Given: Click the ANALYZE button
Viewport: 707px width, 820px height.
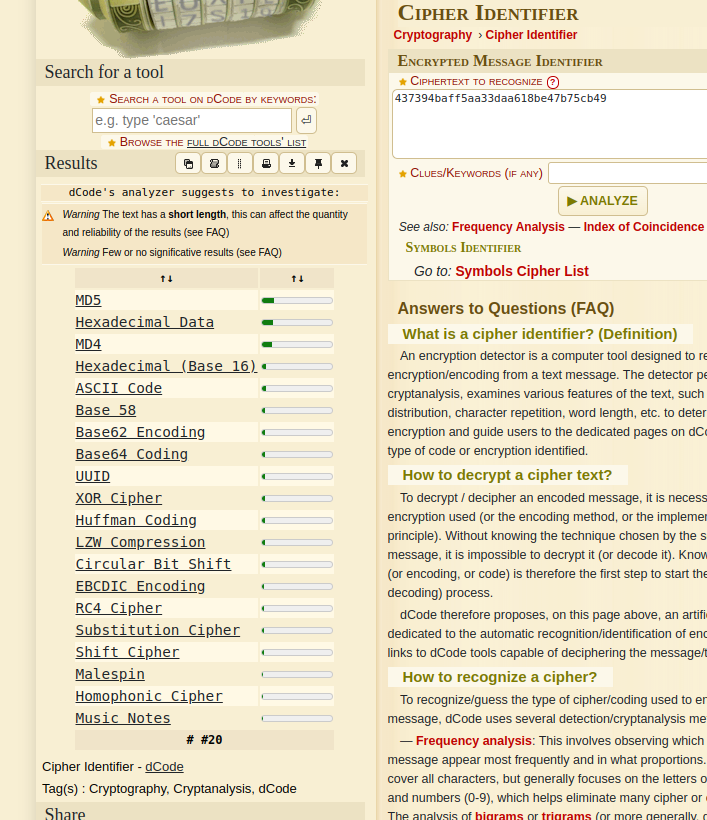Looking at the screenshot, I should 602,201.
